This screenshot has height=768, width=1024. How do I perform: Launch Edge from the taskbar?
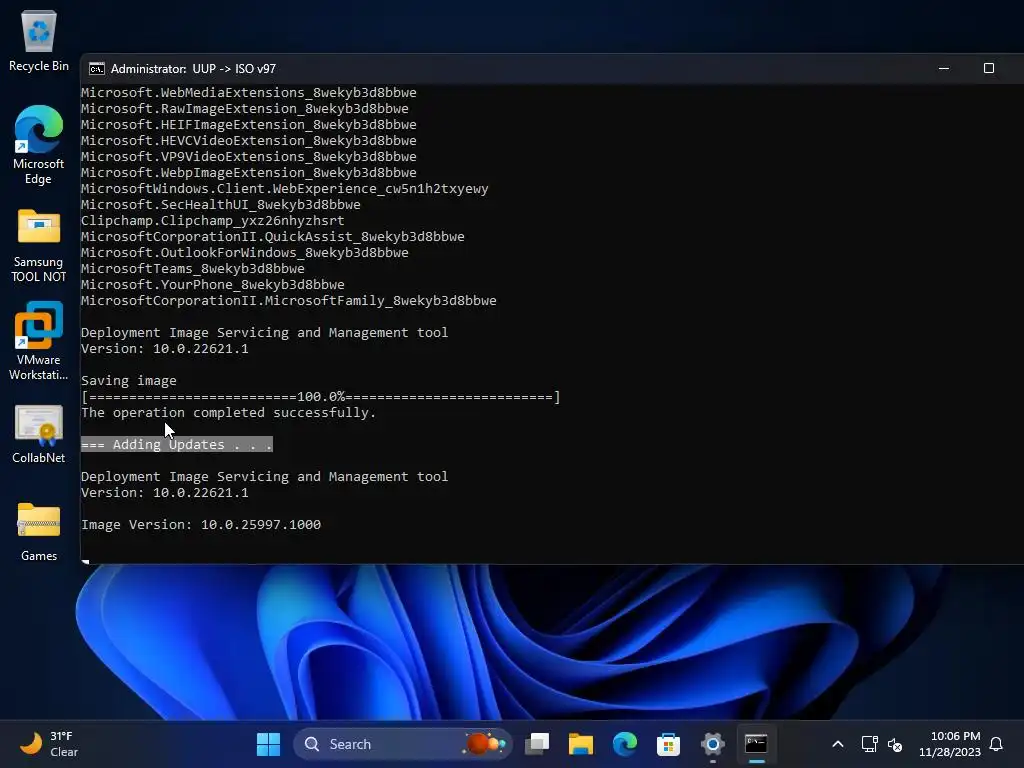[x=624, y=744]
